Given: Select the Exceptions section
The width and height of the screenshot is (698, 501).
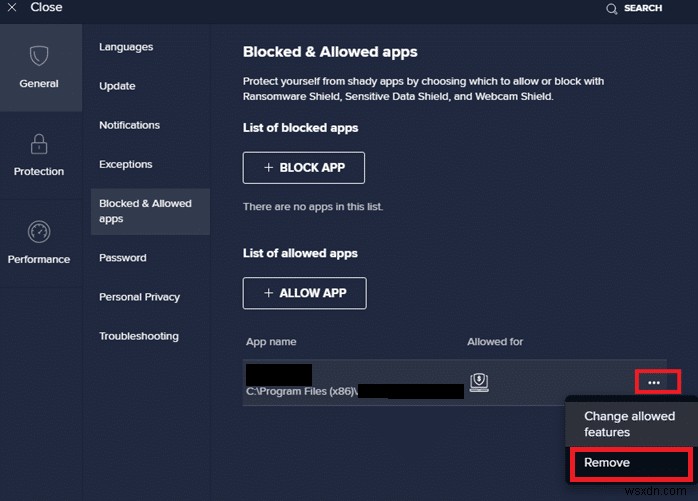Looking at the screenshot, I should point(126,164).
